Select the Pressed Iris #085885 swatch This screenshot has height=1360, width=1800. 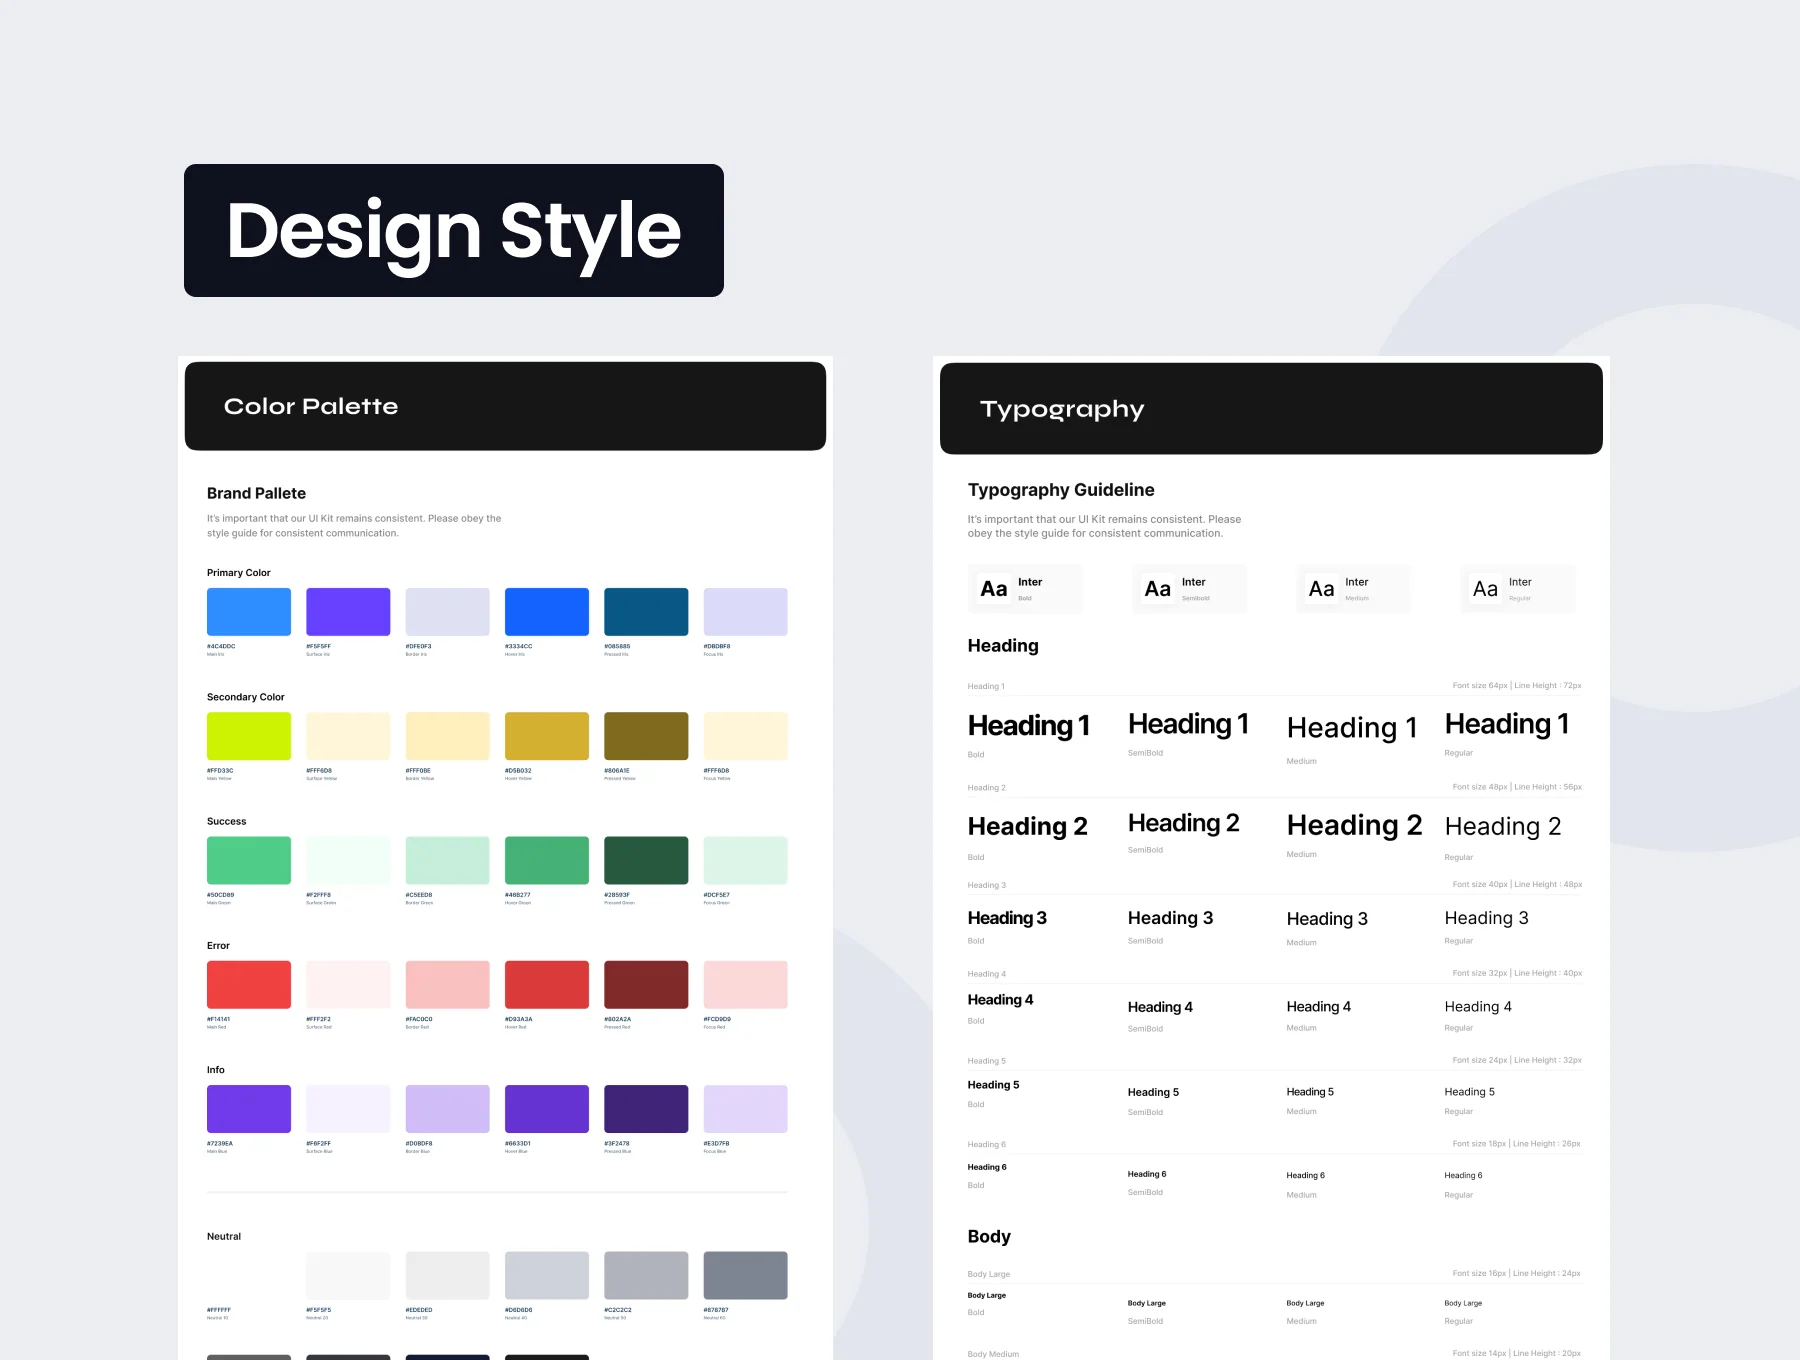point(646,612)
